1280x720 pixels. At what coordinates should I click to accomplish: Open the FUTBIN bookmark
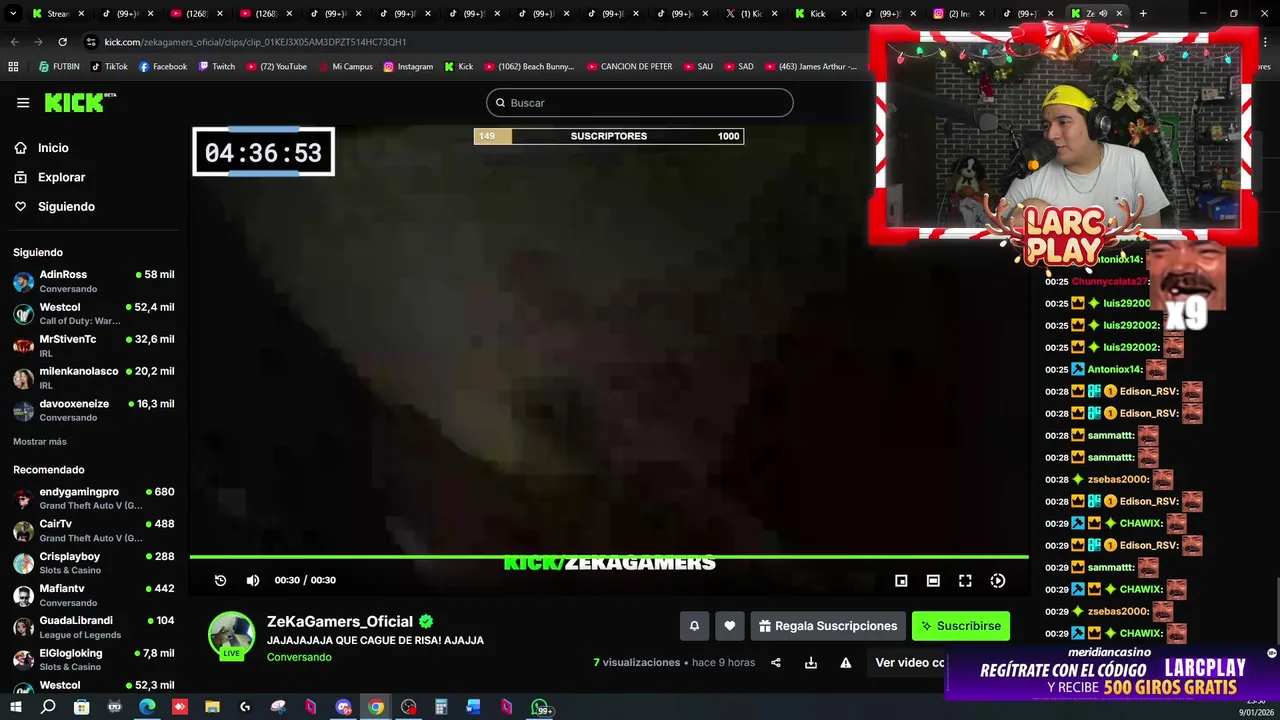coord(59,66)
